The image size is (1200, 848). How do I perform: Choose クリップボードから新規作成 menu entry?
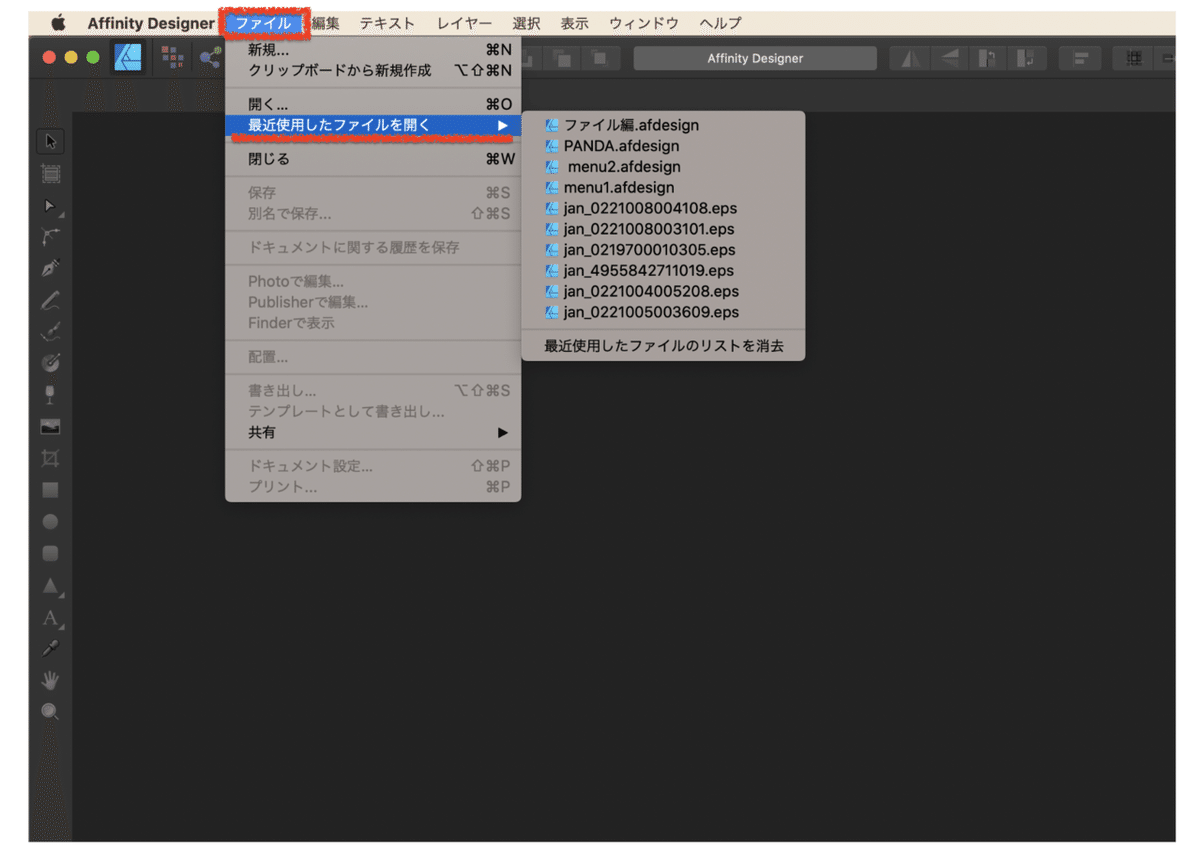click(373, 70)
